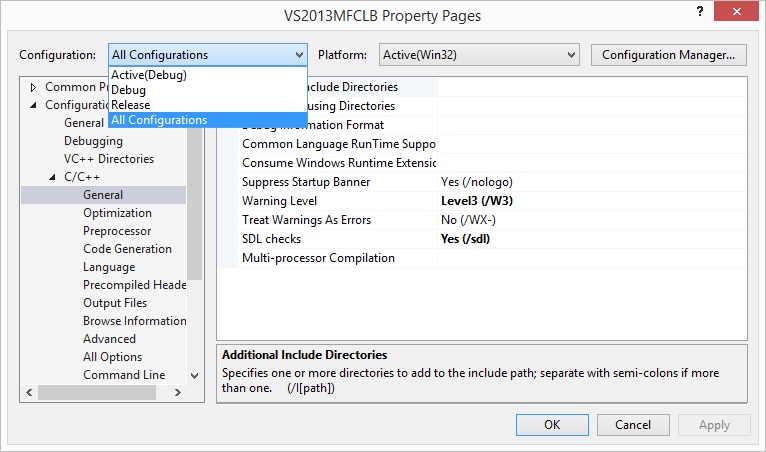Collapse the C/C++ tree node
The width and height of the screenshot is (766, 452).
point(52,177)
